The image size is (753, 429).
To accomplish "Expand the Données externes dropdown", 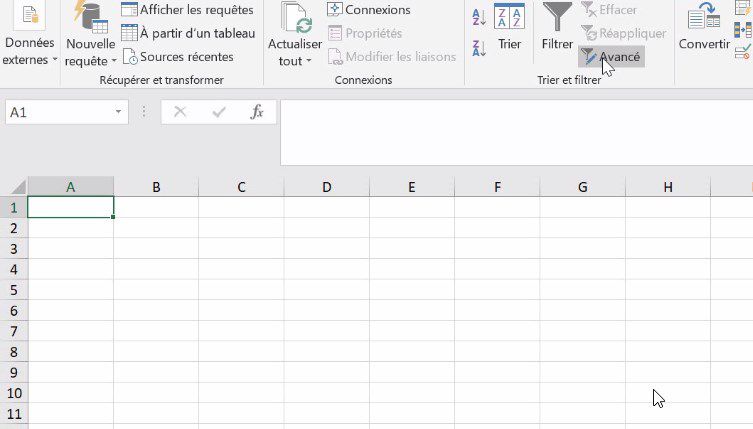I will [x=29, y=62].
